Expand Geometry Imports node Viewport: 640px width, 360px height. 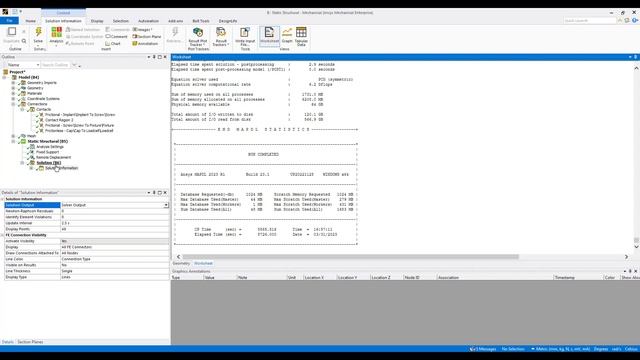click(x=13, y=82)
